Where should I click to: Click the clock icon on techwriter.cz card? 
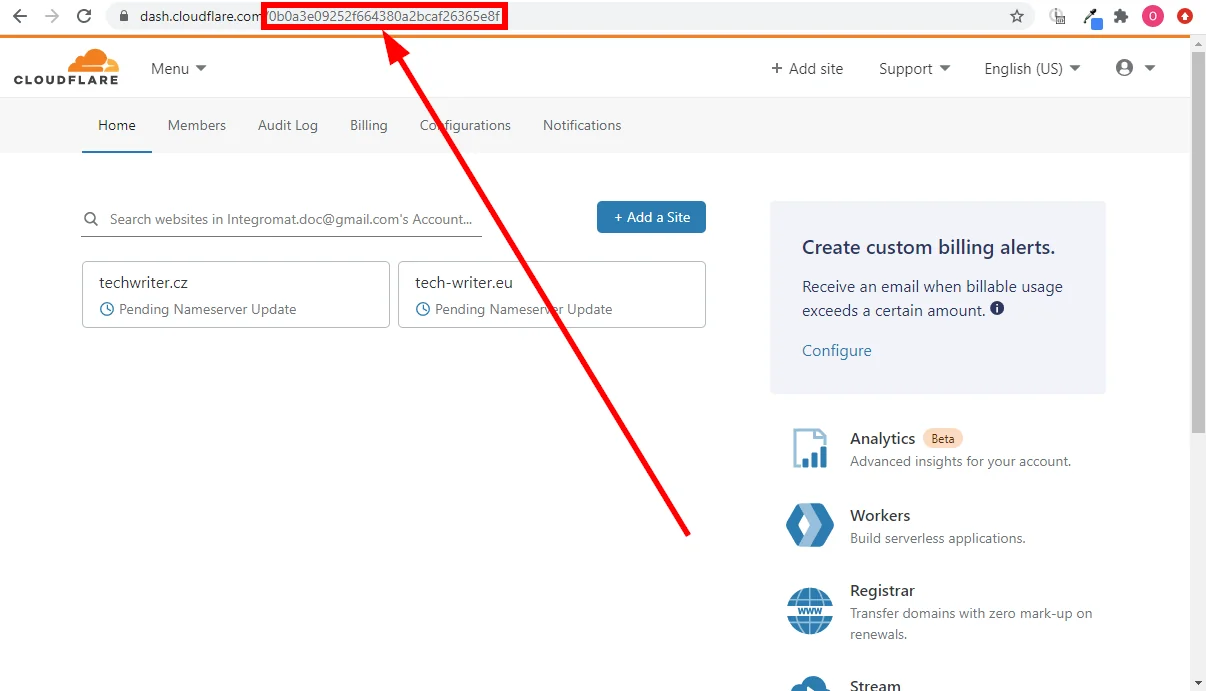(108, 309)
